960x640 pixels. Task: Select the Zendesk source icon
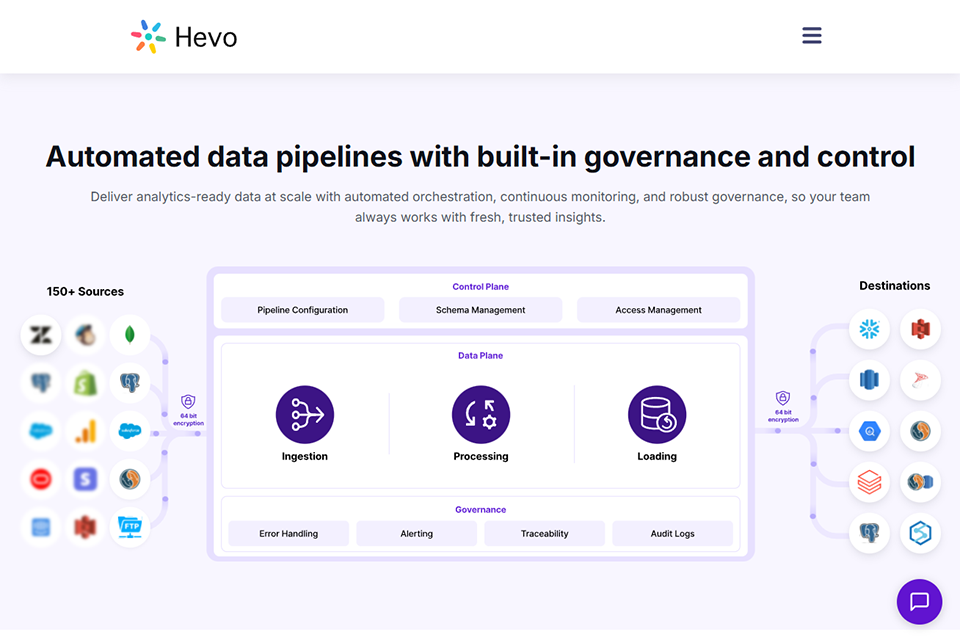click(41, 335)
